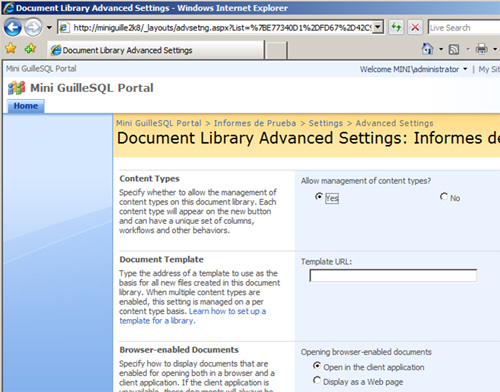Open Favorites Center star icon
Screen dimensions: 500x392
(11, 49)
